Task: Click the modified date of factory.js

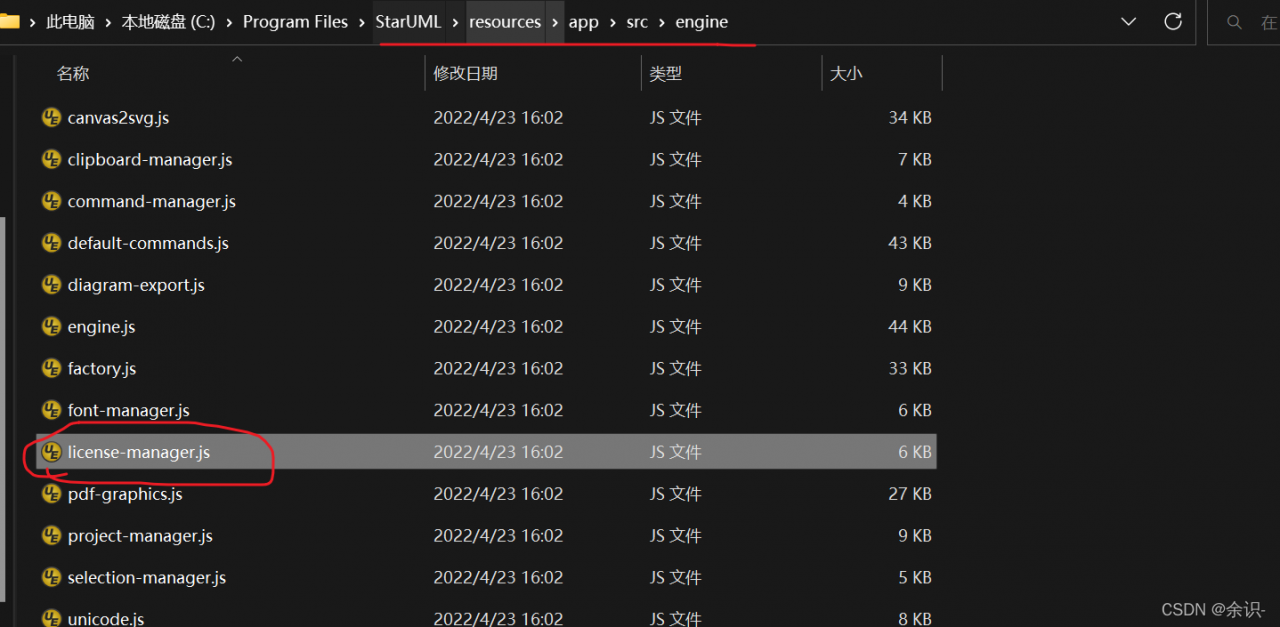Action: pos(498,369)
